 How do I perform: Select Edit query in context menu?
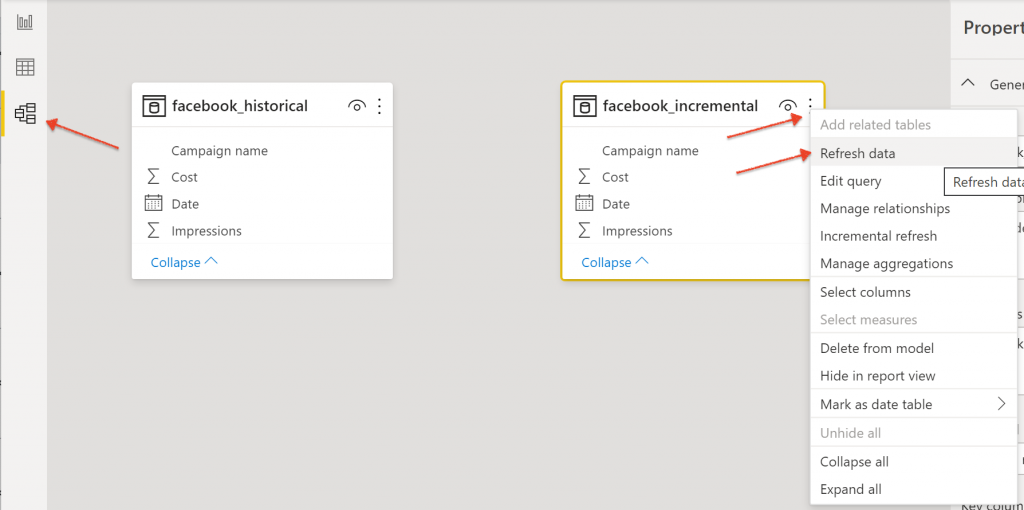850,181
